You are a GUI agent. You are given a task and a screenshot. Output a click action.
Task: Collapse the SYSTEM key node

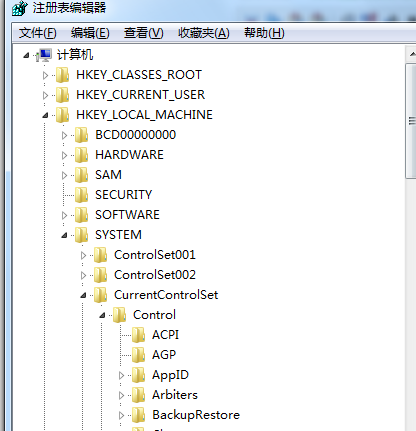tap(64, 236)
